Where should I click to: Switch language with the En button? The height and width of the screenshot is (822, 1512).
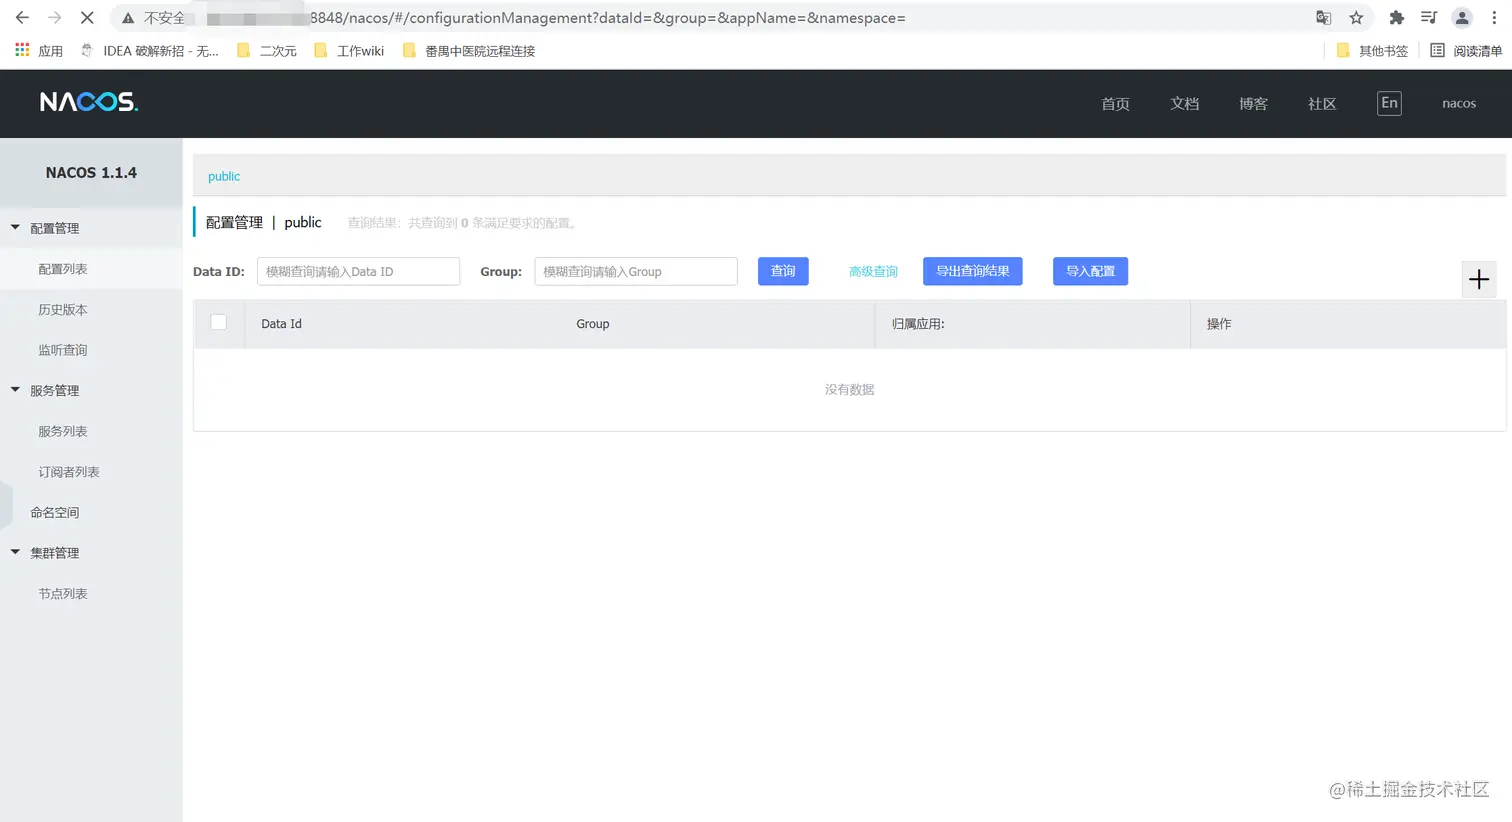[1389, 103]
